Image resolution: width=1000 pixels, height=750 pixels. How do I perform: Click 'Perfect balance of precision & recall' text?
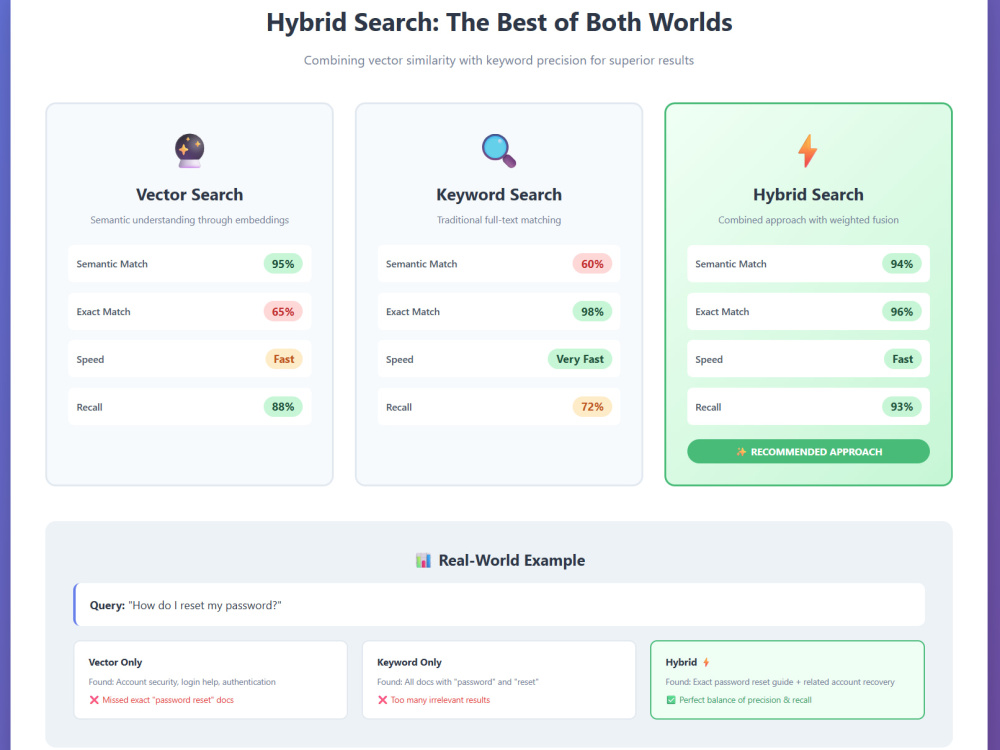pos(746,700)
